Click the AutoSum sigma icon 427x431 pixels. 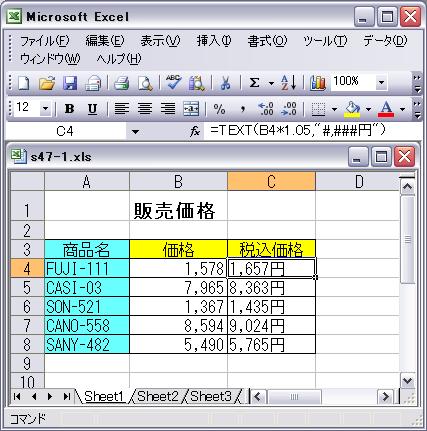(254, 83)
